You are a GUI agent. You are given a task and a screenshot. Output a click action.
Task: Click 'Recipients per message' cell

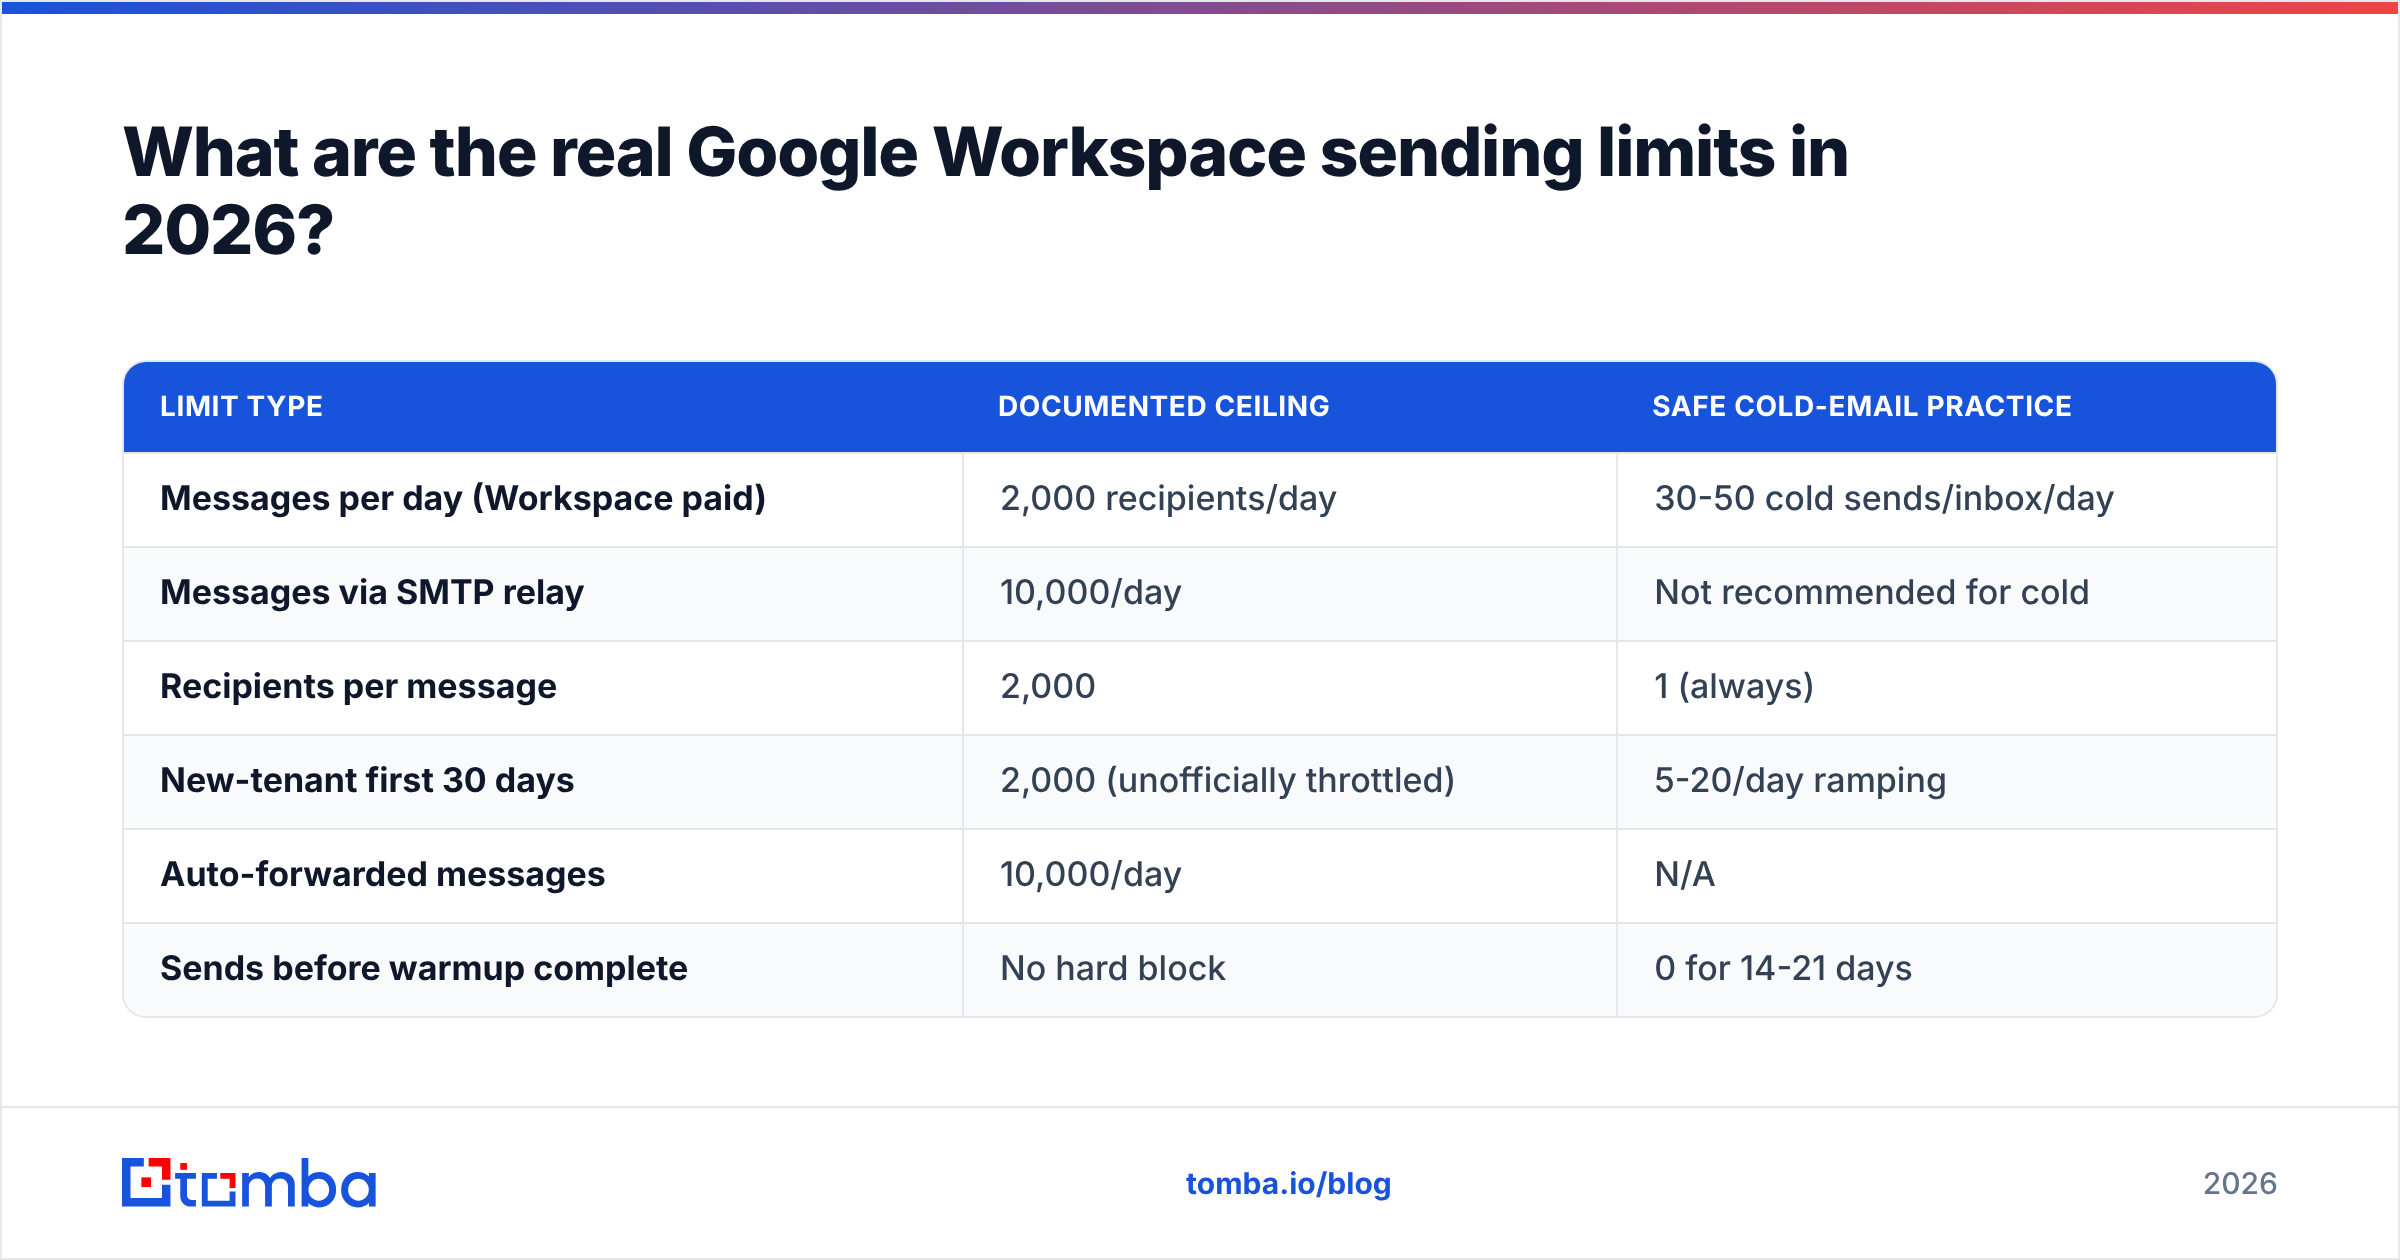tap(543, 687)
